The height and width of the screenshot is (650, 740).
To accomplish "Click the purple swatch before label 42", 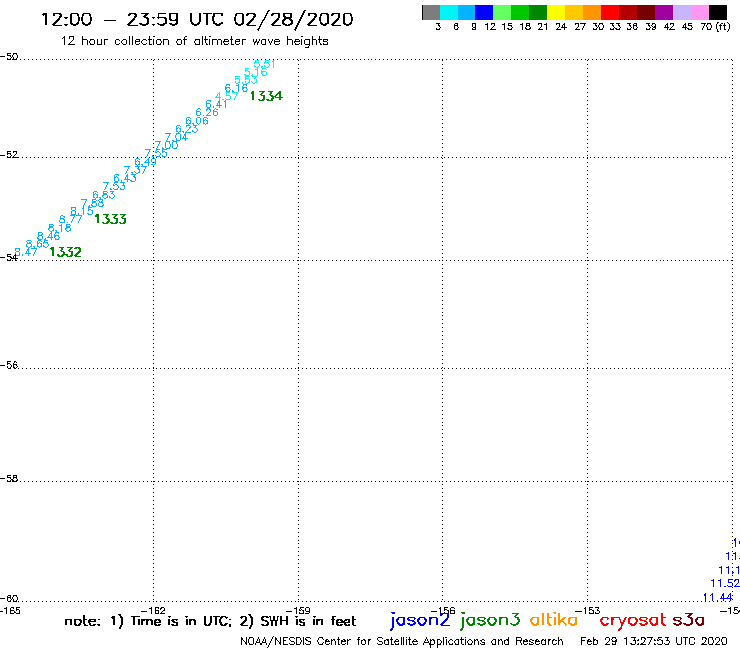I will [x=664, y=12].
